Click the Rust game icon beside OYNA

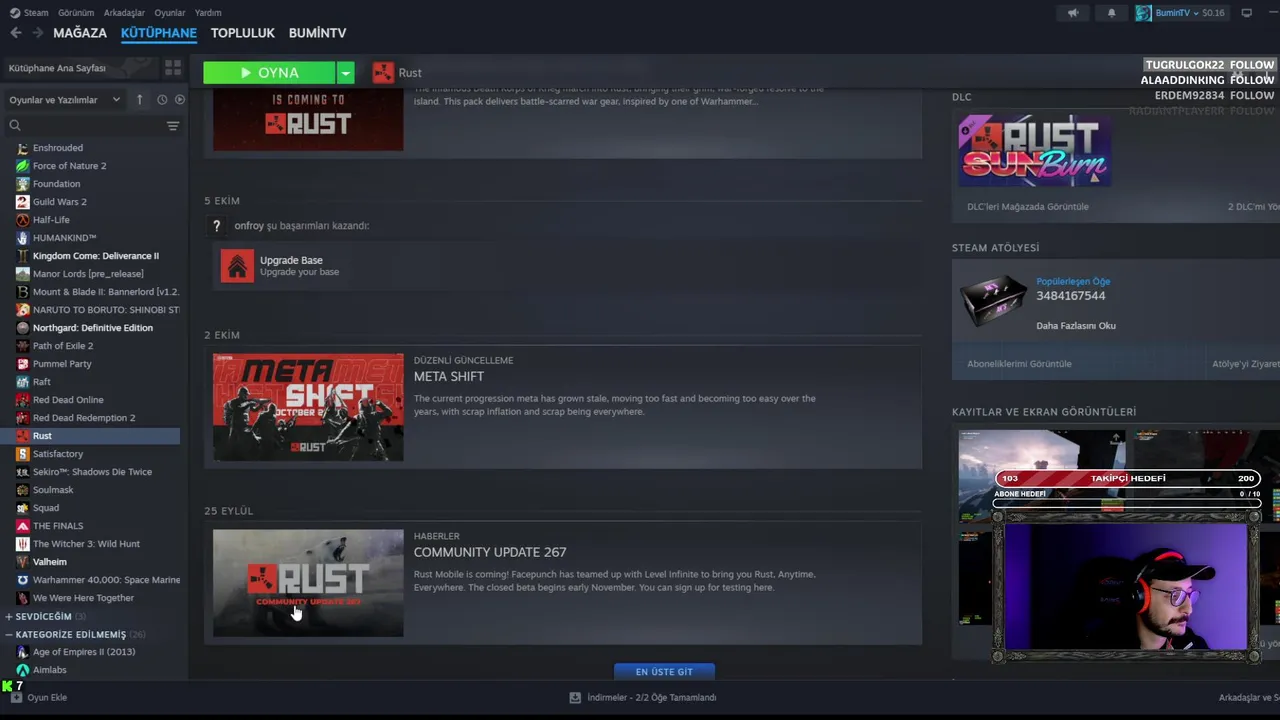pyautogui.click(x=383, y=72)
